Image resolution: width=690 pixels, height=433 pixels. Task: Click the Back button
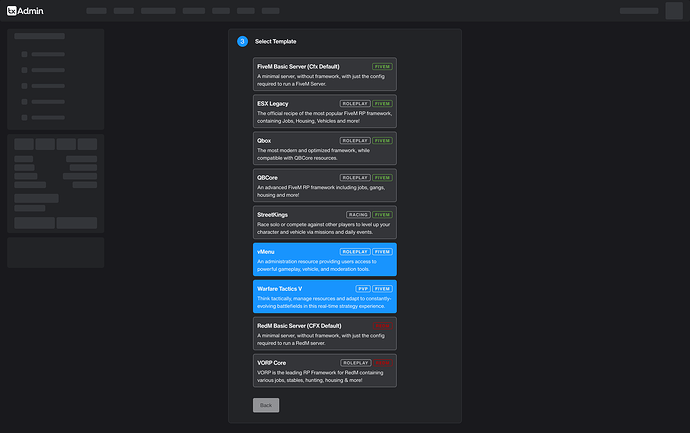pos(266,405)
